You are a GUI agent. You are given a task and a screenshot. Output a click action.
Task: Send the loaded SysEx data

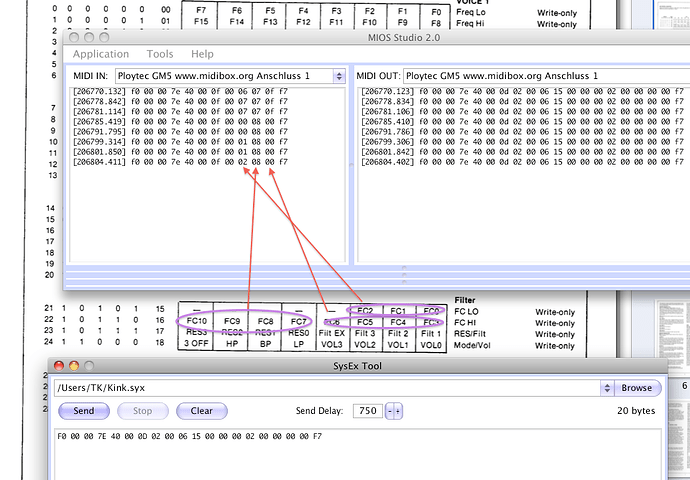click(84, 411)
